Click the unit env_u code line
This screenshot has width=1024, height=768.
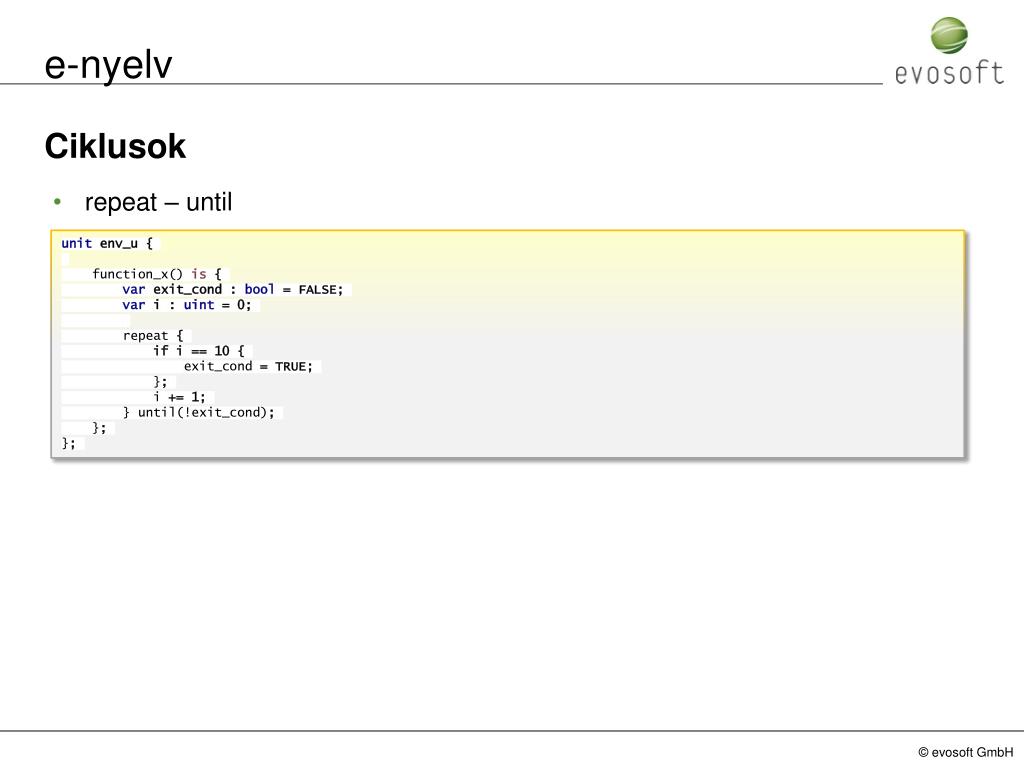(x=107, y=244)
